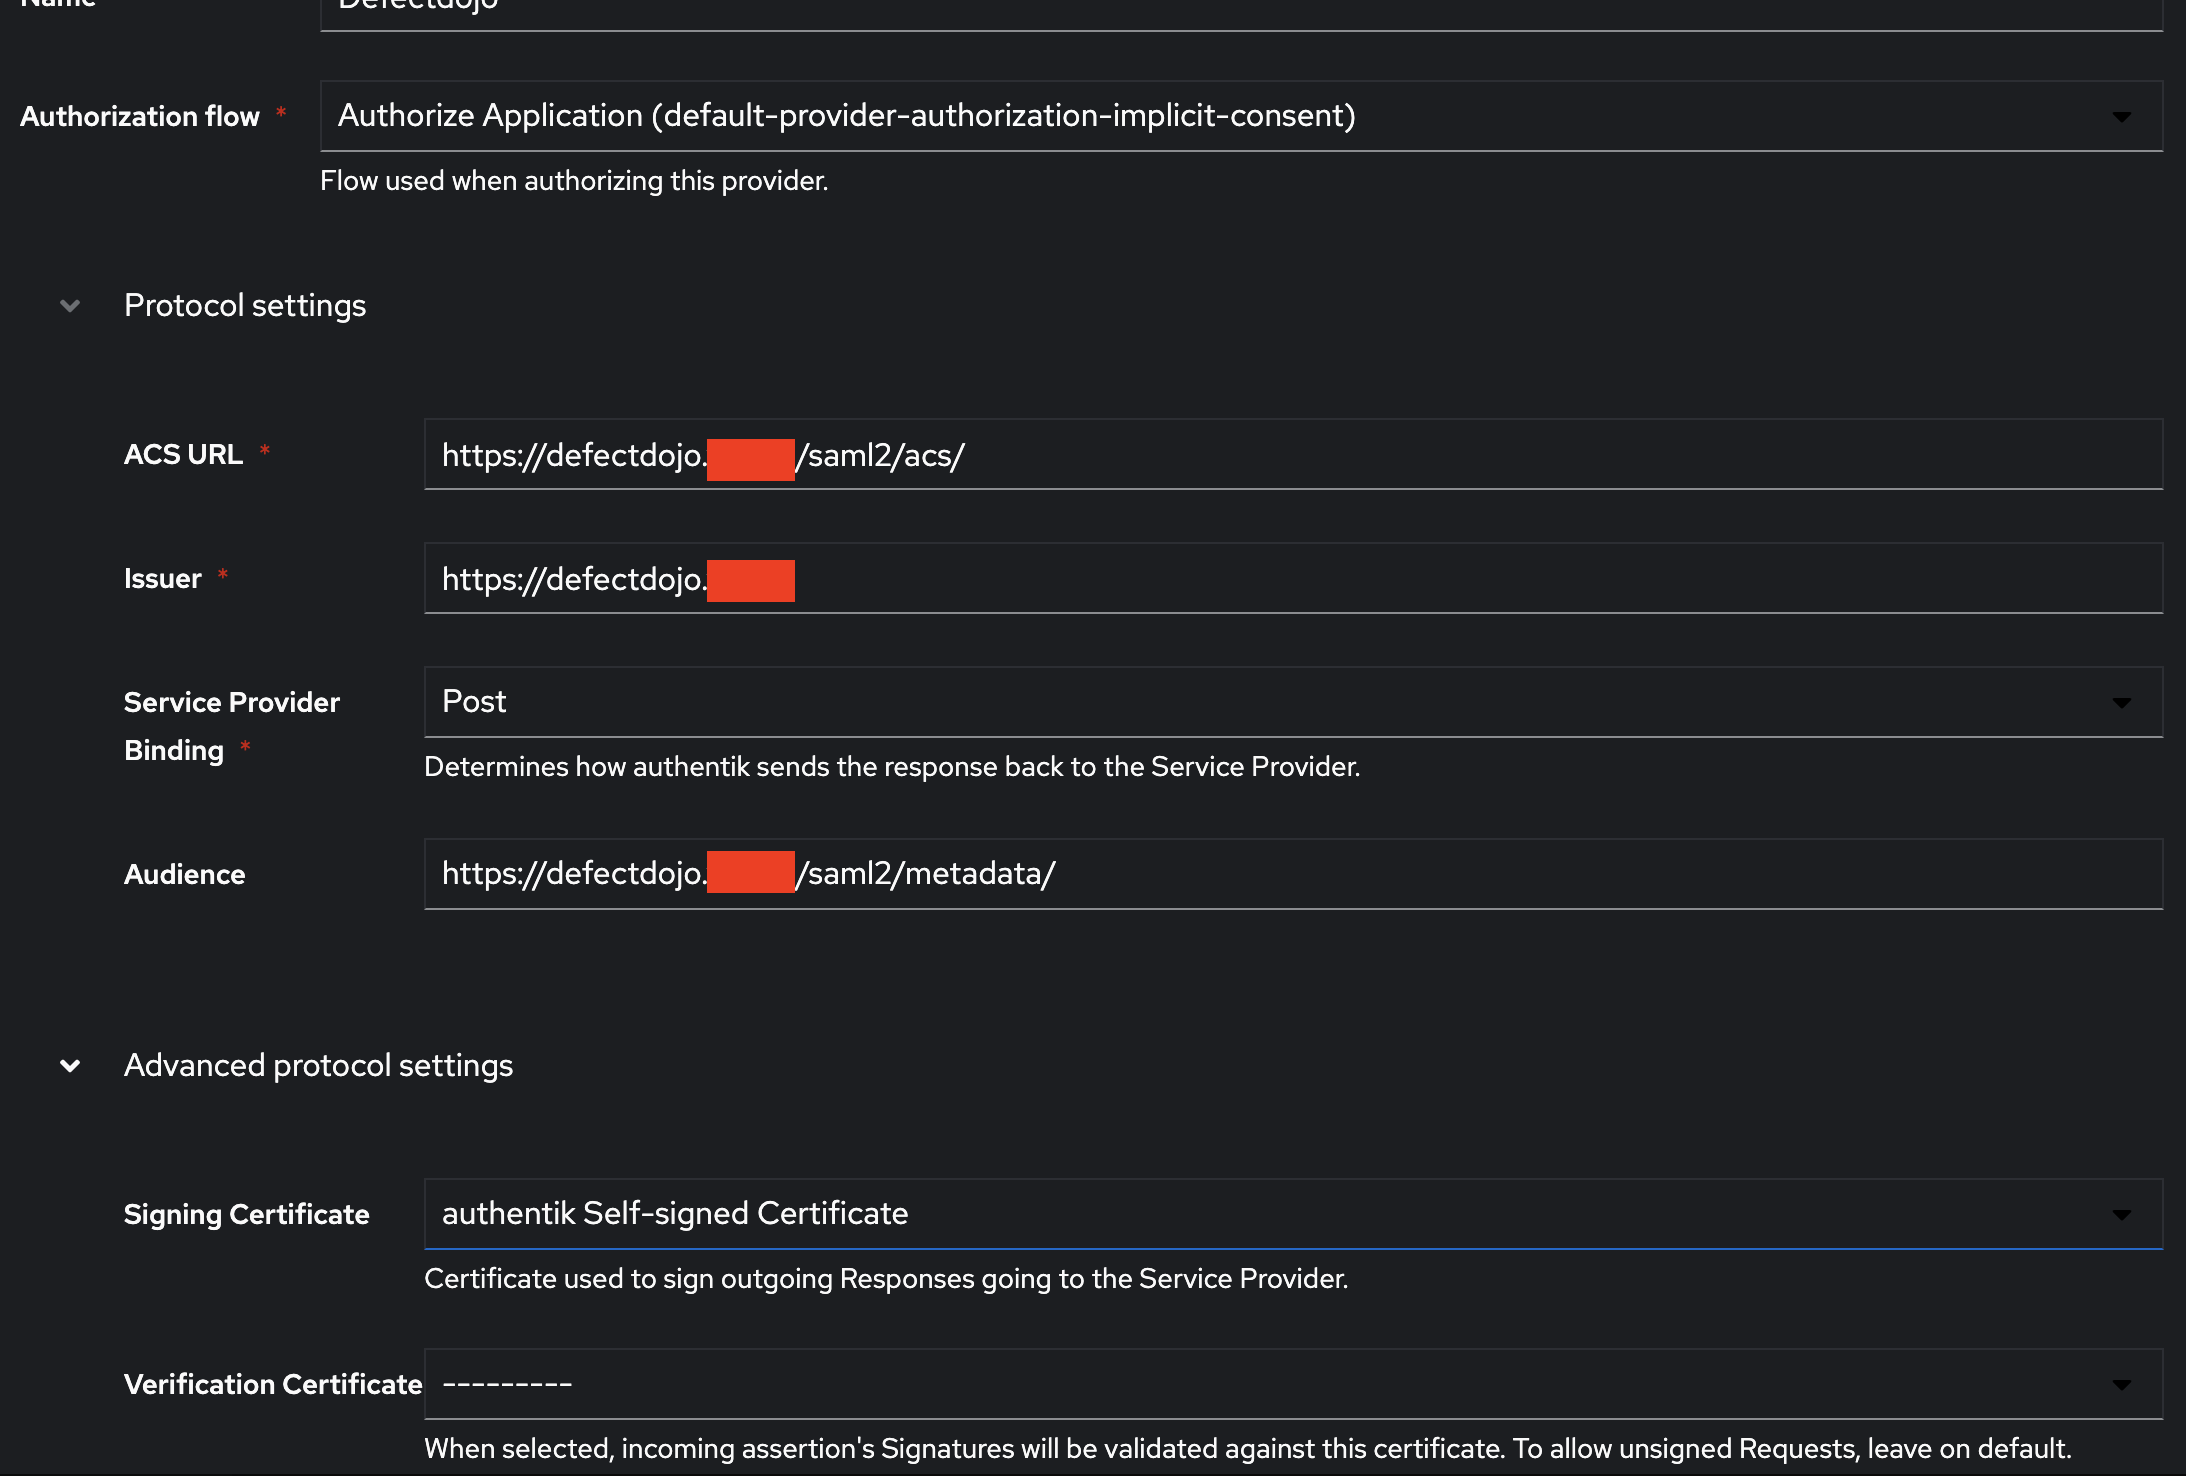The image size is (2186, 1476).
Task: Collapse the Advanced protocol settings section
Action: (70, 1066)
